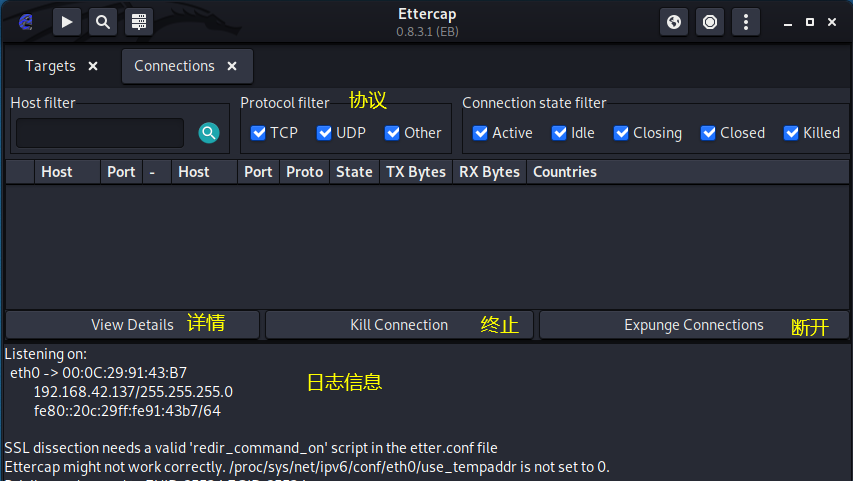This screenshot has width=853, height=481.
Task: Maximize the Ettercap window
Action: click(810, 22)
